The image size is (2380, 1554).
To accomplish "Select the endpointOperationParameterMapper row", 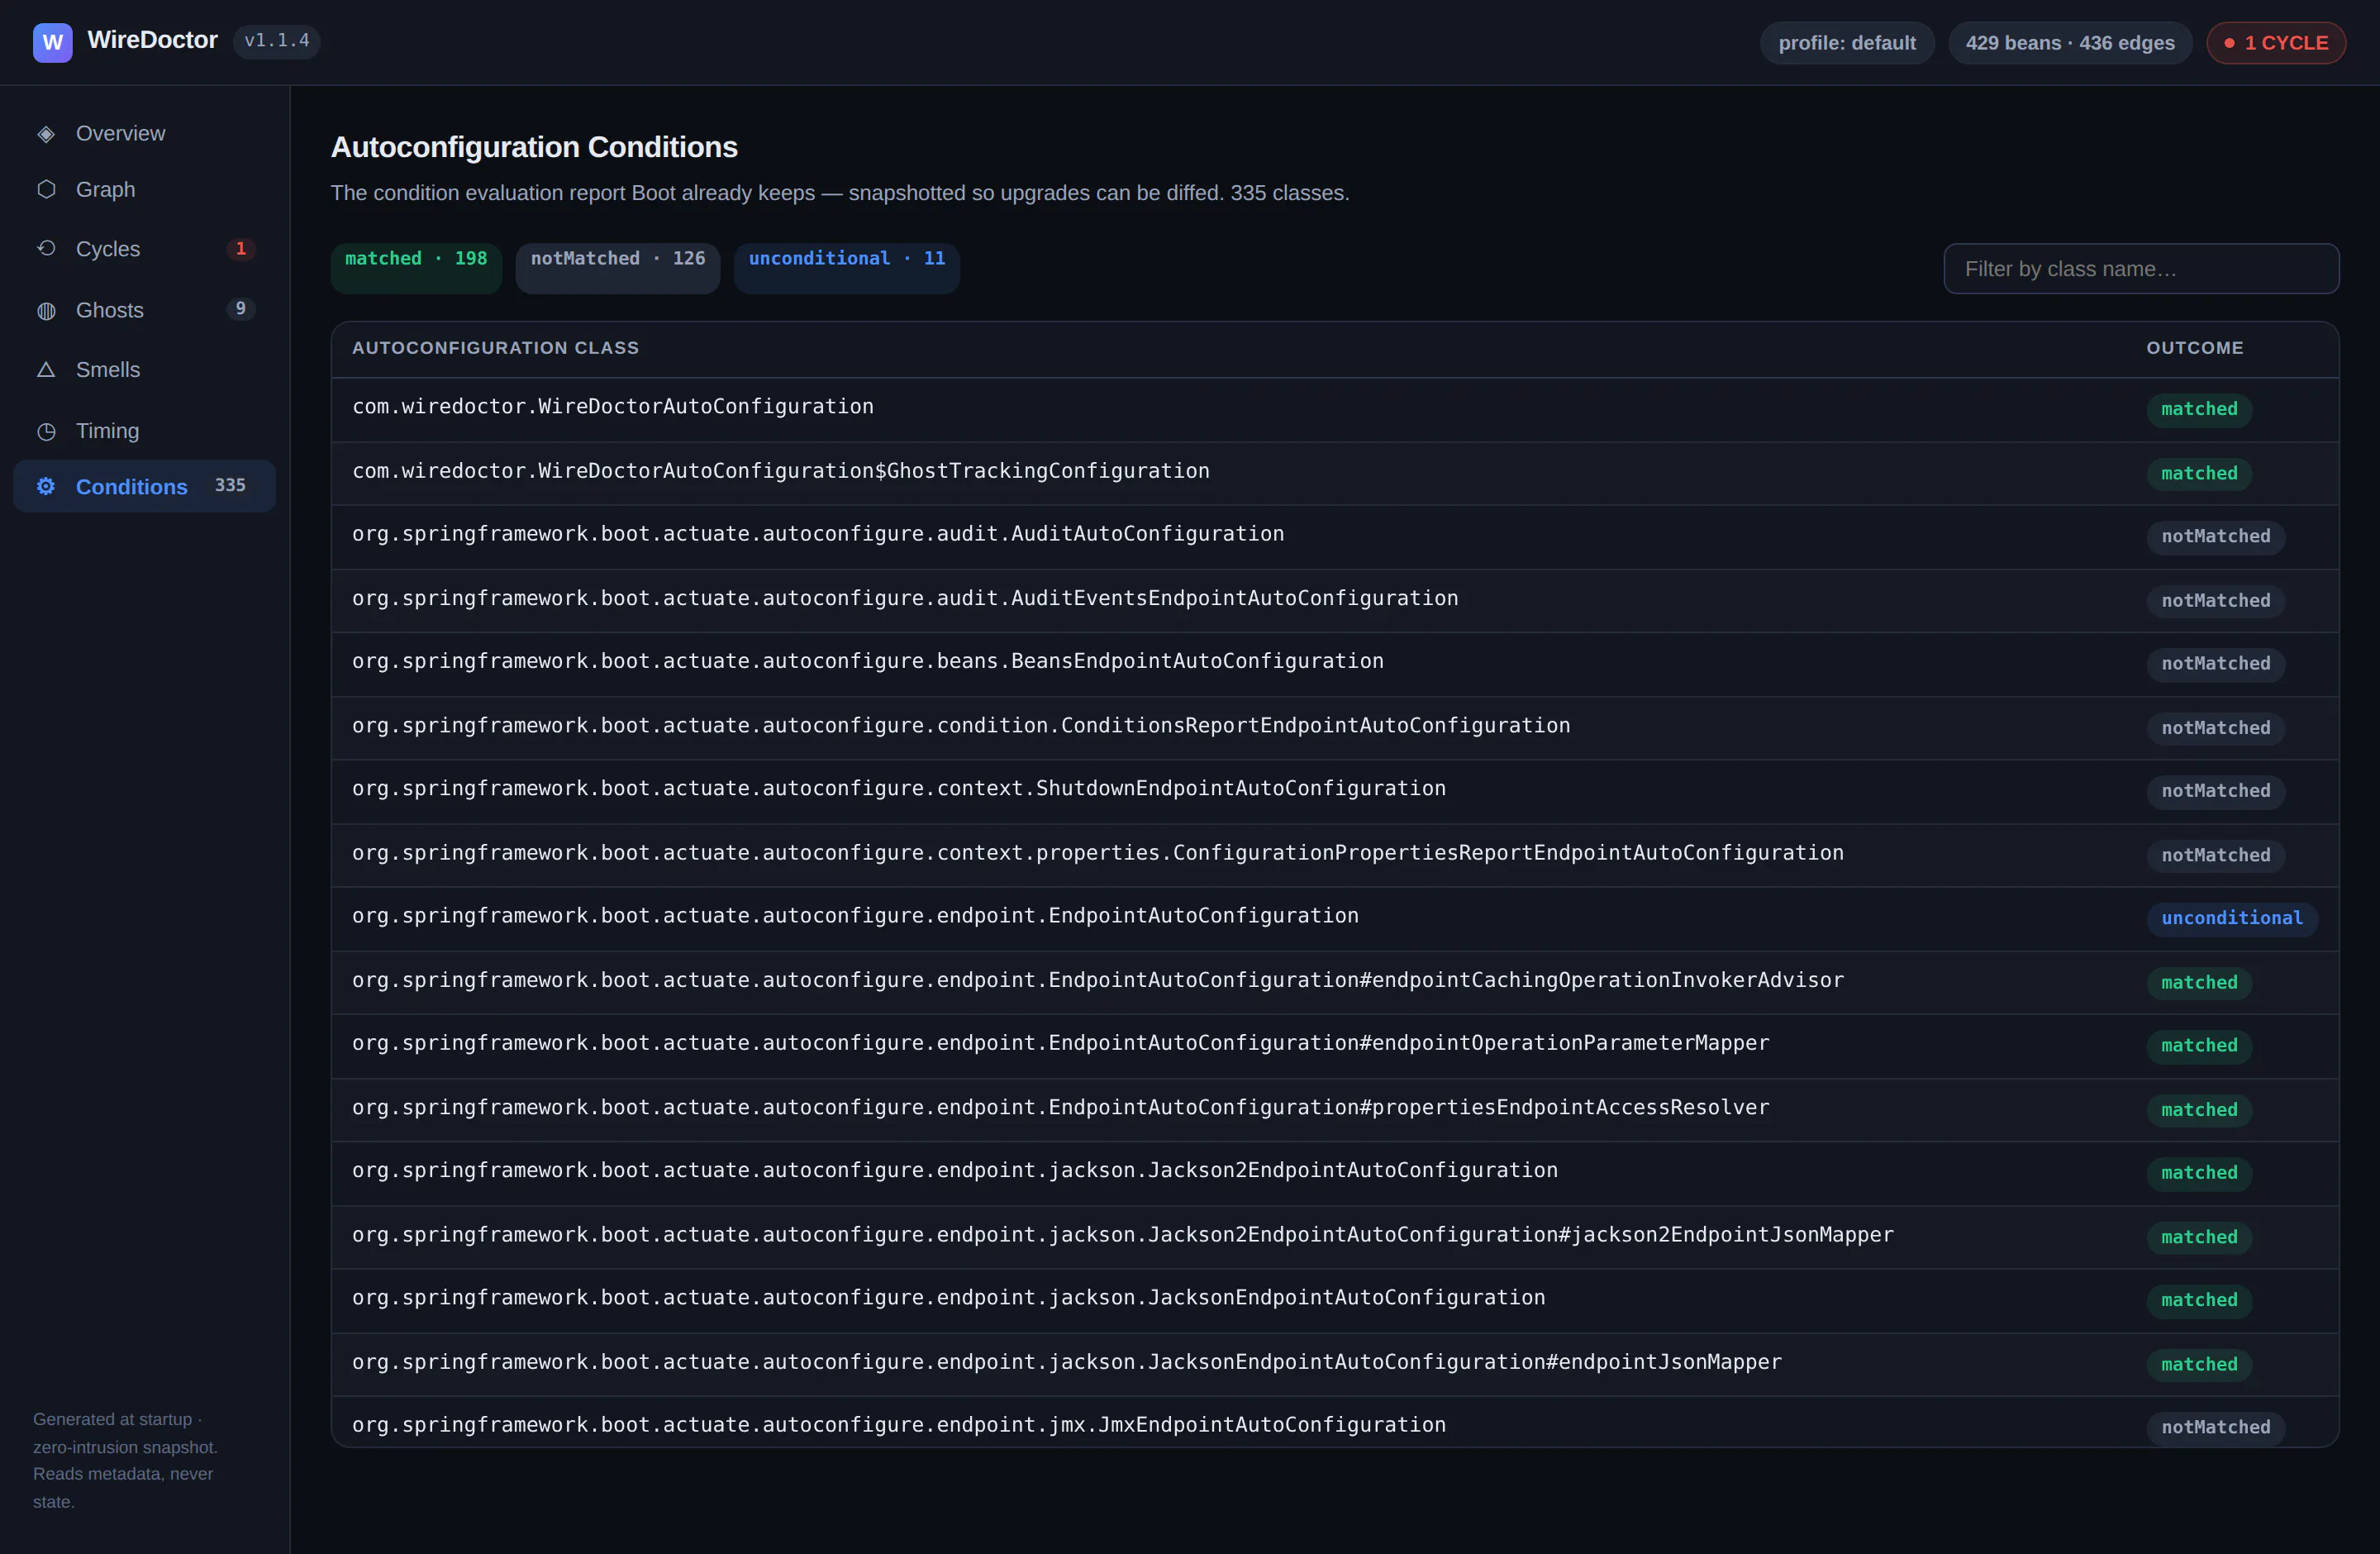I will pyautogui.click(x=1335, y=1046).
